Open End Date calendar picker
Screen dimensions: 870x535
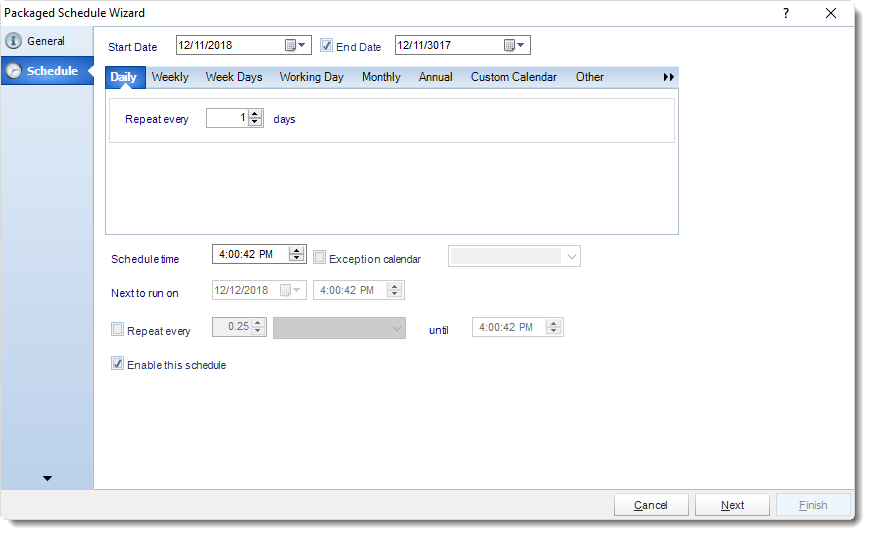tap(514, 45)
